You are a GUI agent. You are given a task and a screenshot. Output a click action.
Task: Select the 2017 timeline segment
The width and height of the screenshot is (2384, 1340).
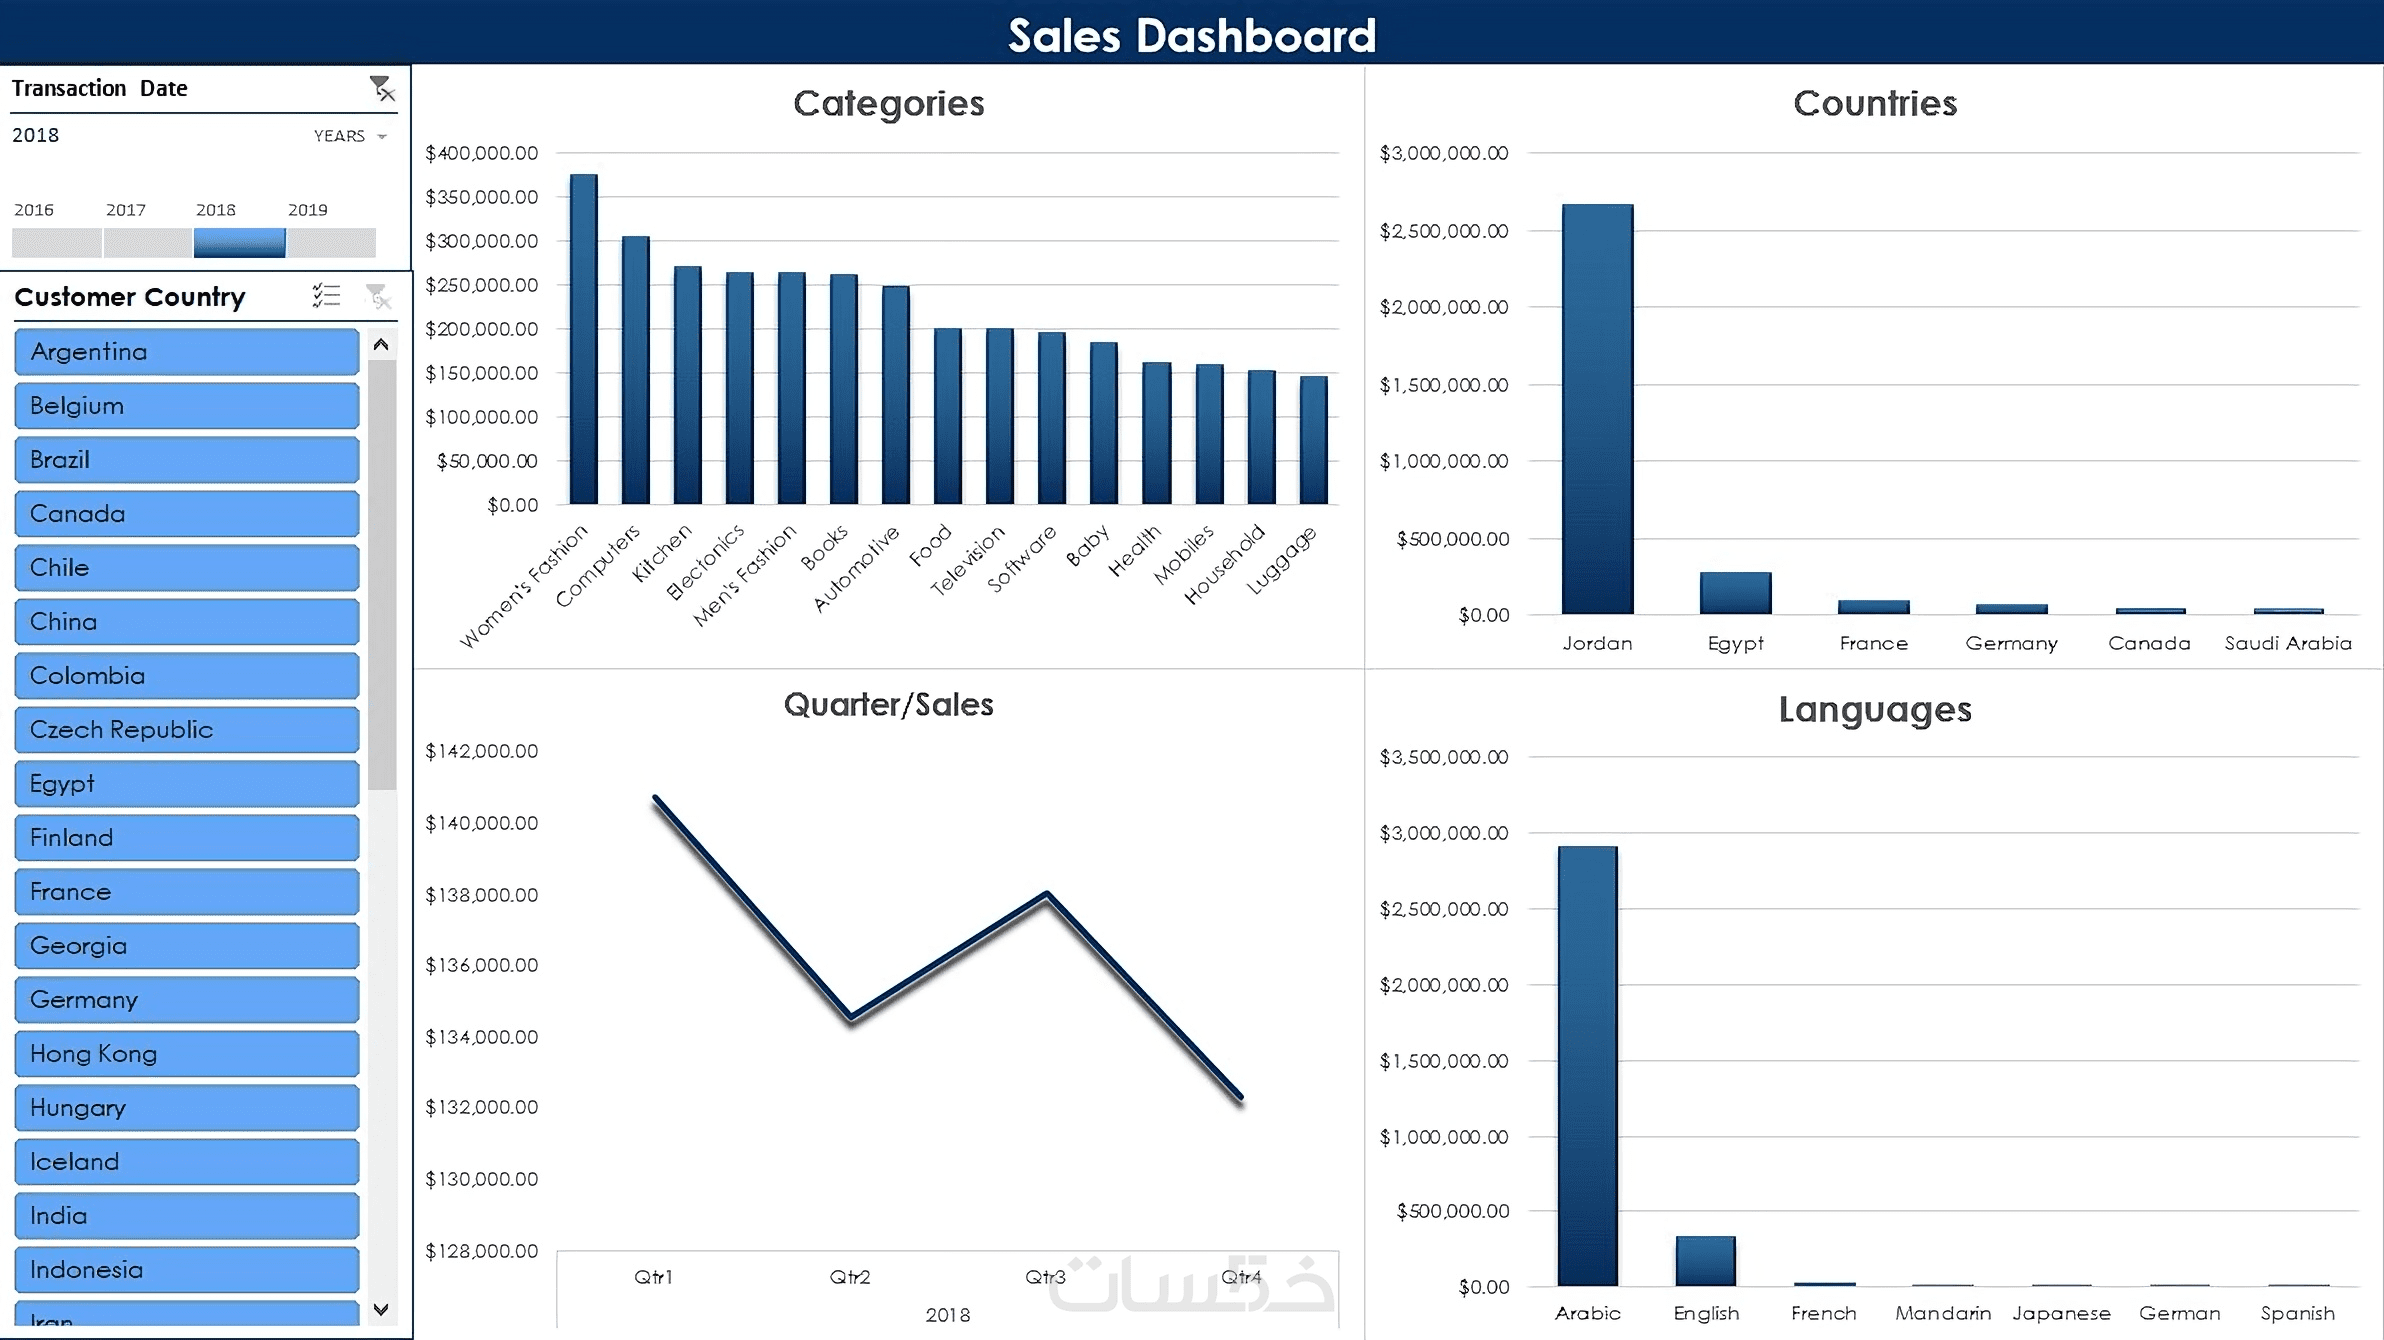[147, 242]
